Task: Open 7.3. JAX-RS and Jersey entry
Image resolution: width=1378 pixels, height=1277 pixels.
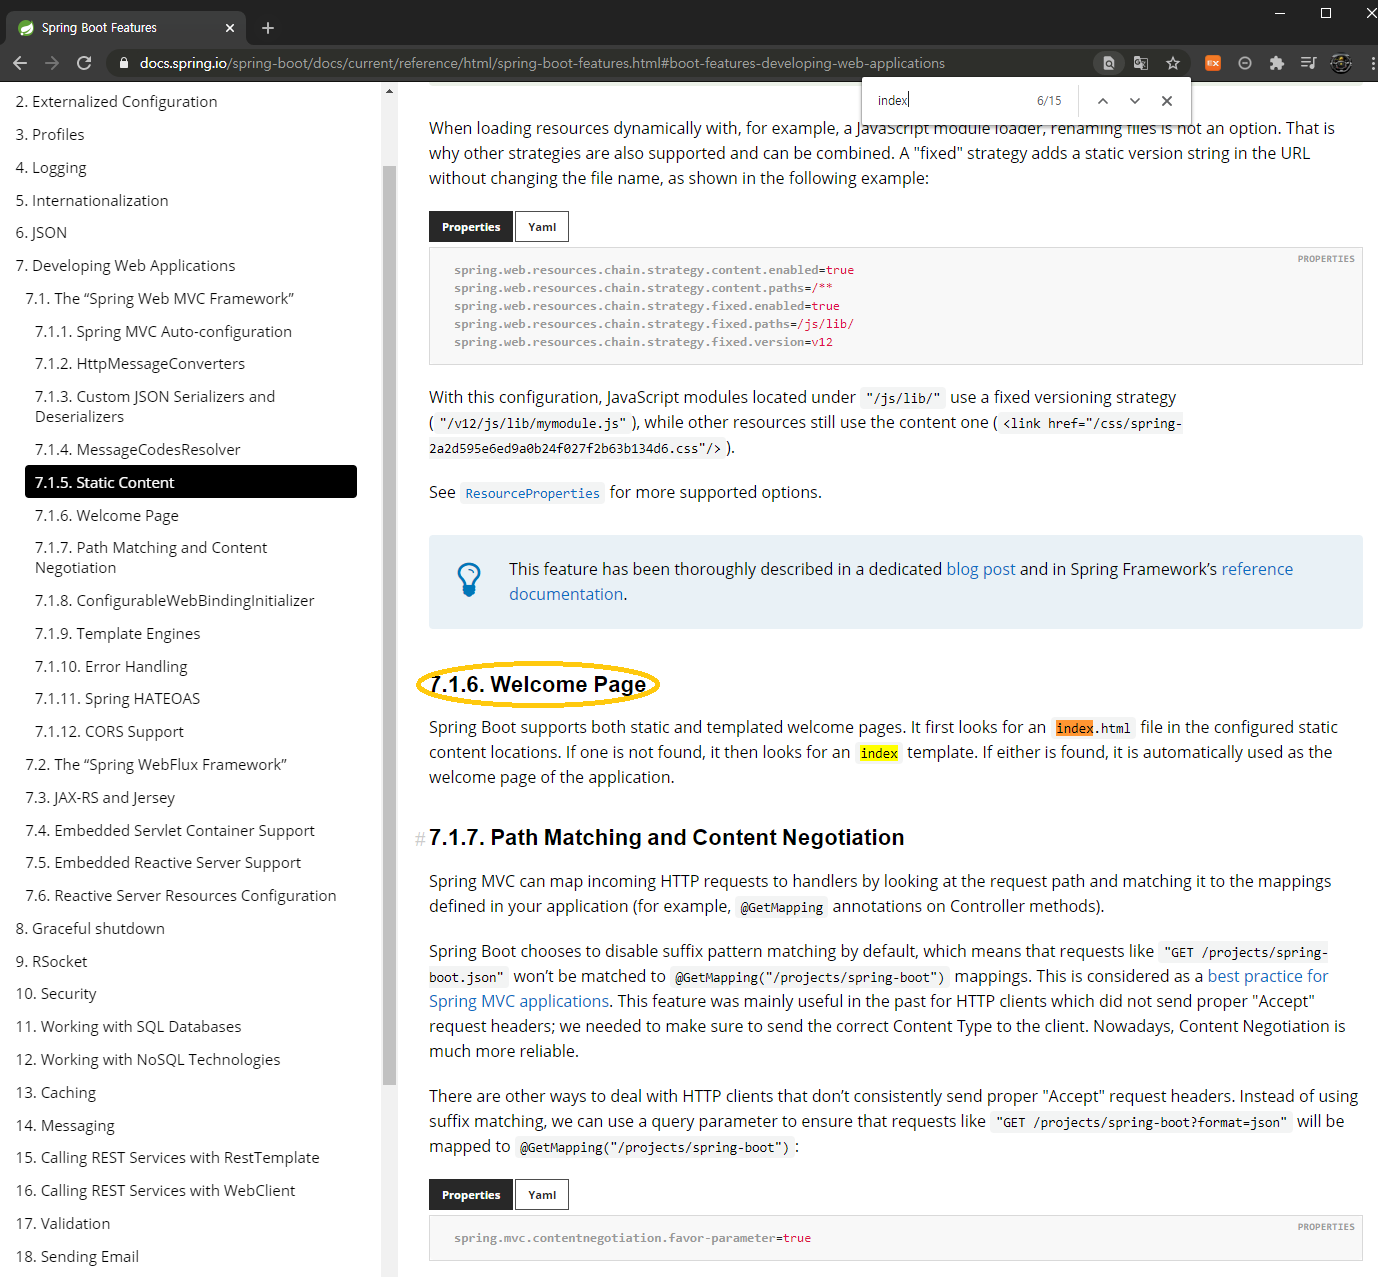Action: coord(100,798)
